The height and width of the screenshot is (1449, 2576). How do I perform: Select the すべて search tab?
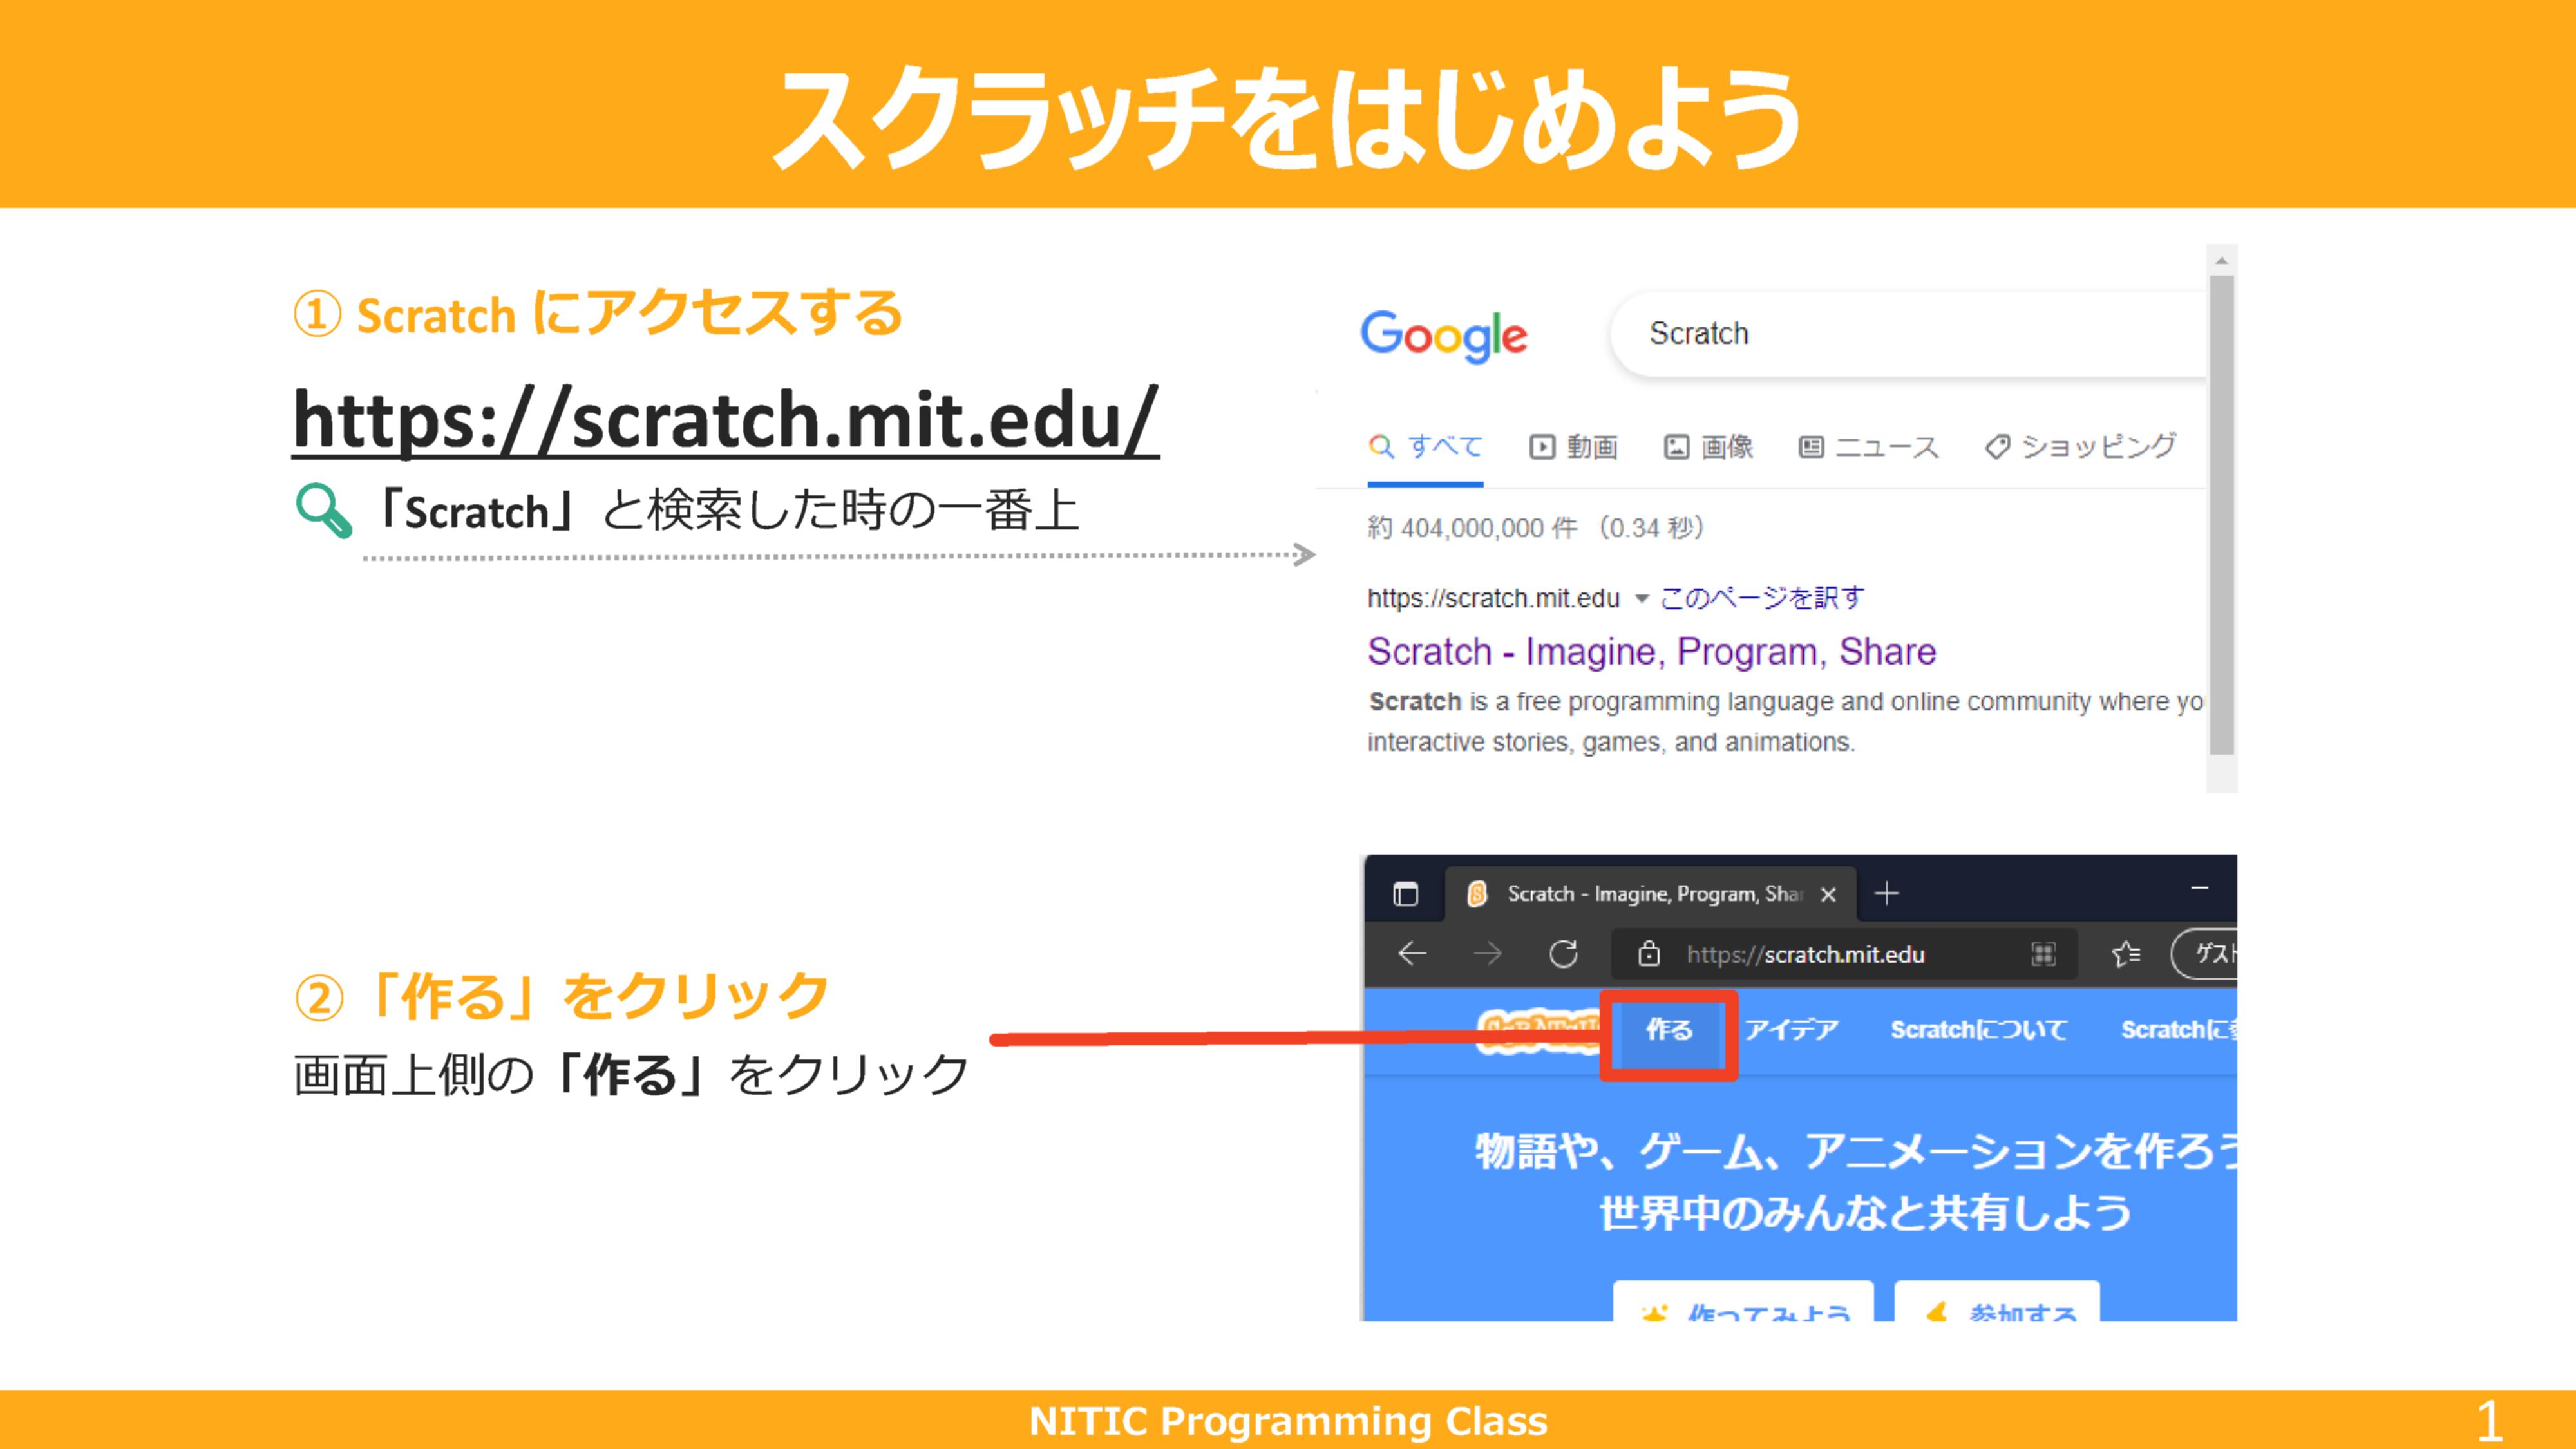coord(1425,446)
